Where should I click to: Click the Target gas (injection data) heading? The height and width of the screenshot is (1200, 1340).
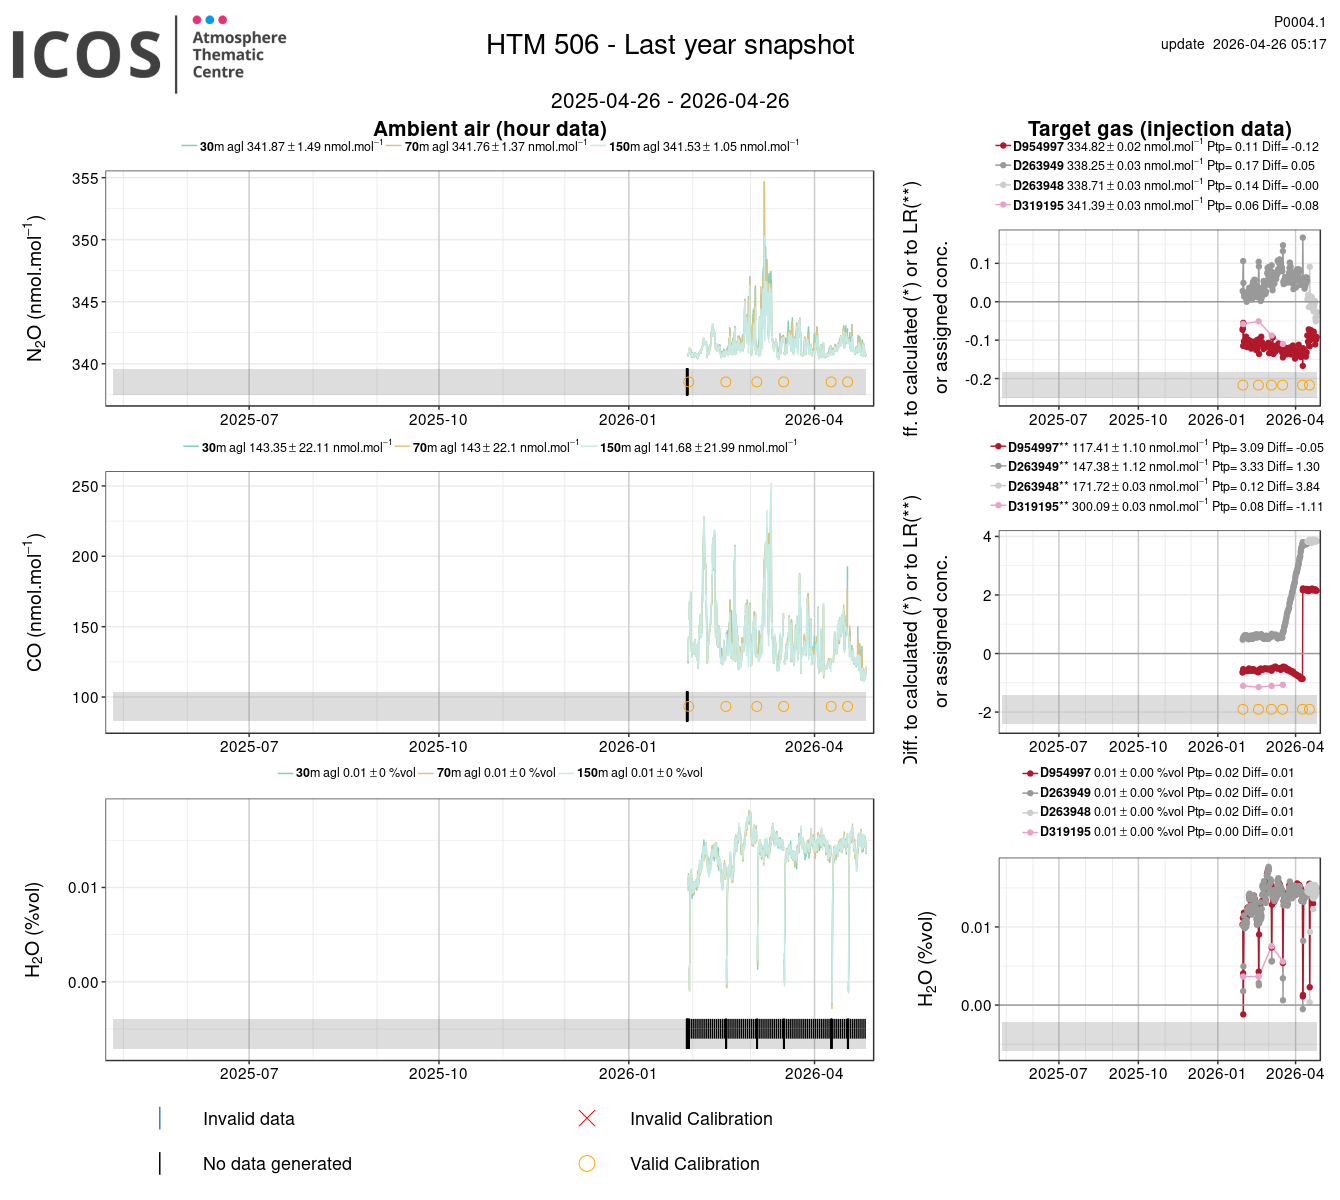(x=1160, y=129)
